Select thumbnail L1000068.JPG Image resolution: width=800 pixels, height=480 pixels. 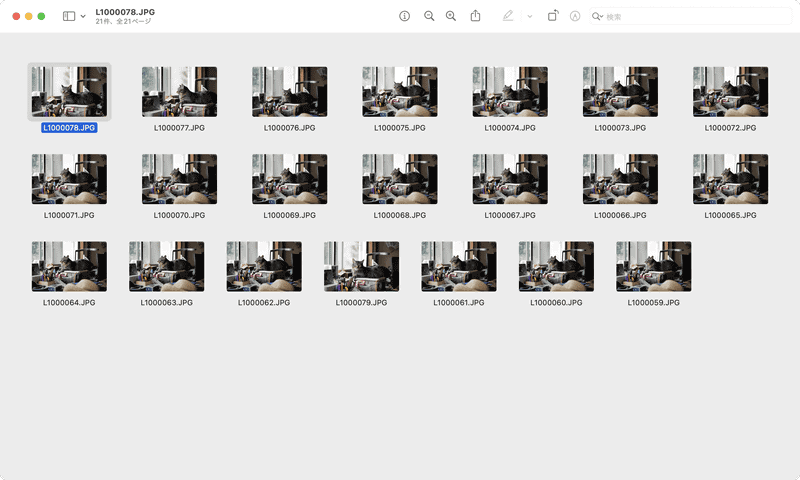pyautogui.click(x=400, y=179)
